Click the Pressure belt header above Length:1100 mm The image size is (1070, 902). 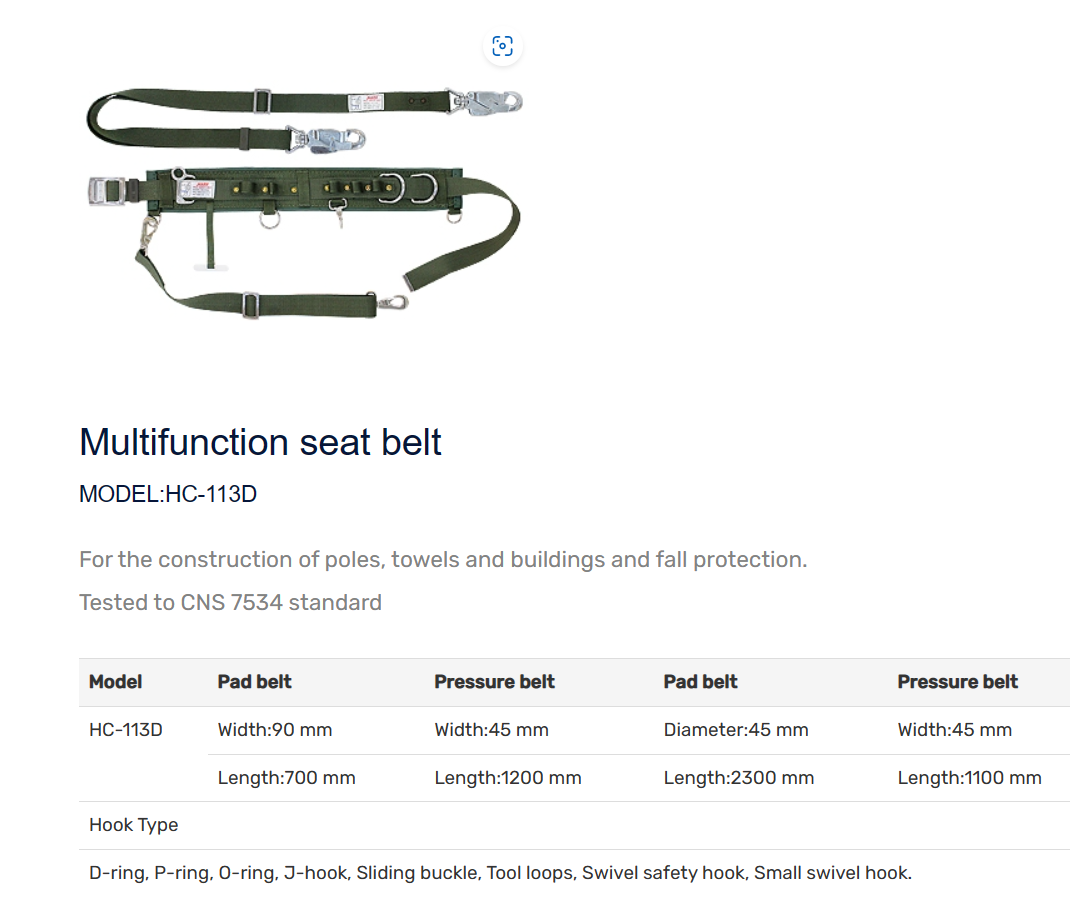(x=957, y=682)
